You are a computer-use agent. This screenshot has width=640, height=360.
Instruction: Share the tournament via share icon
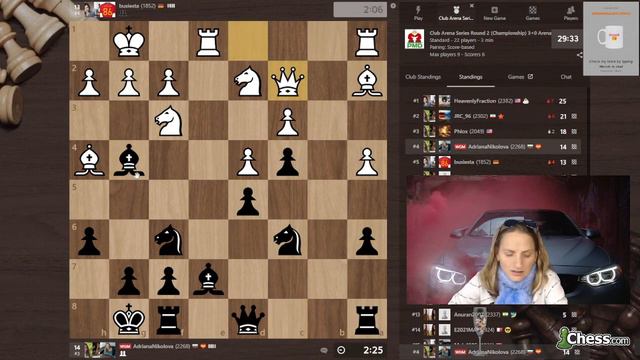(580, 55)
